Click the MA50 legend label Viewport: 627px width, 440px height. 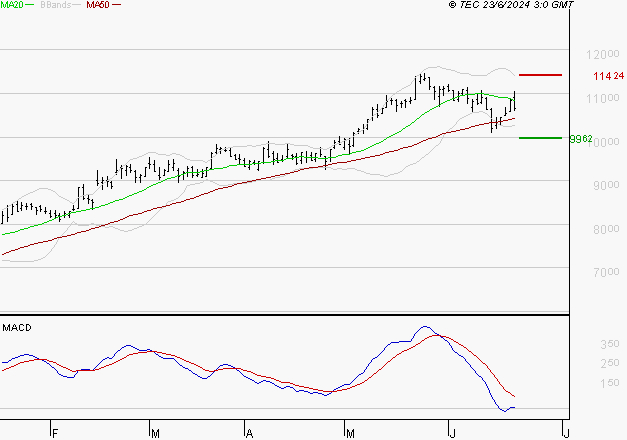tap(98, 5)
